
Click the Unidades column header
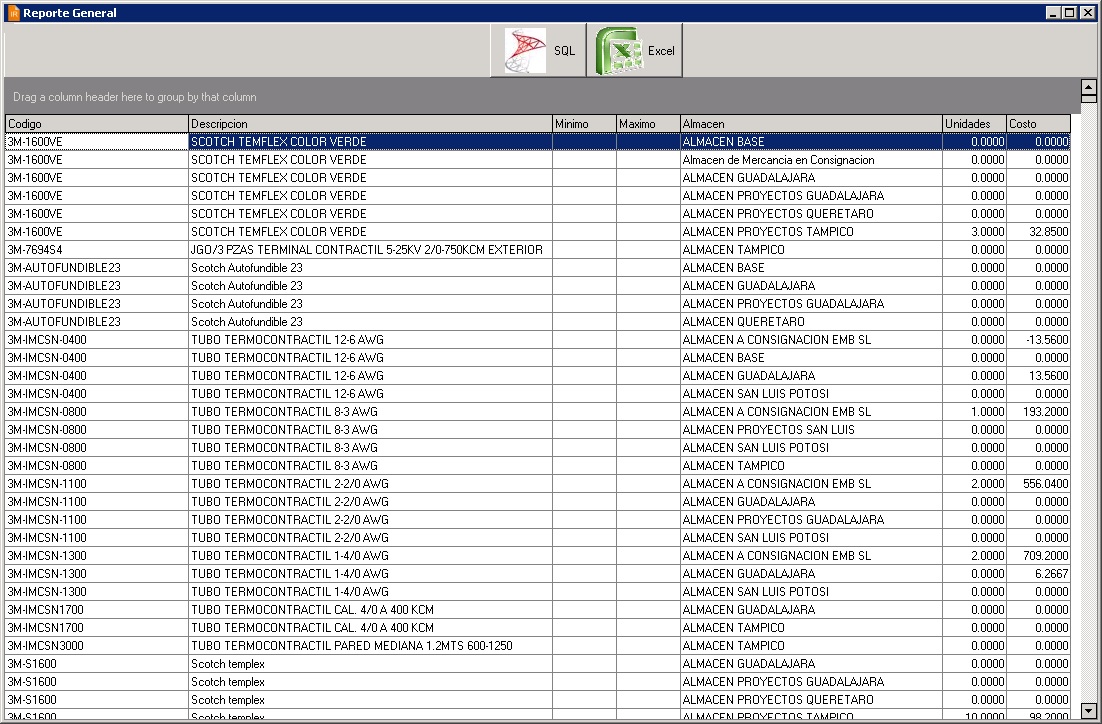(974, 124)
